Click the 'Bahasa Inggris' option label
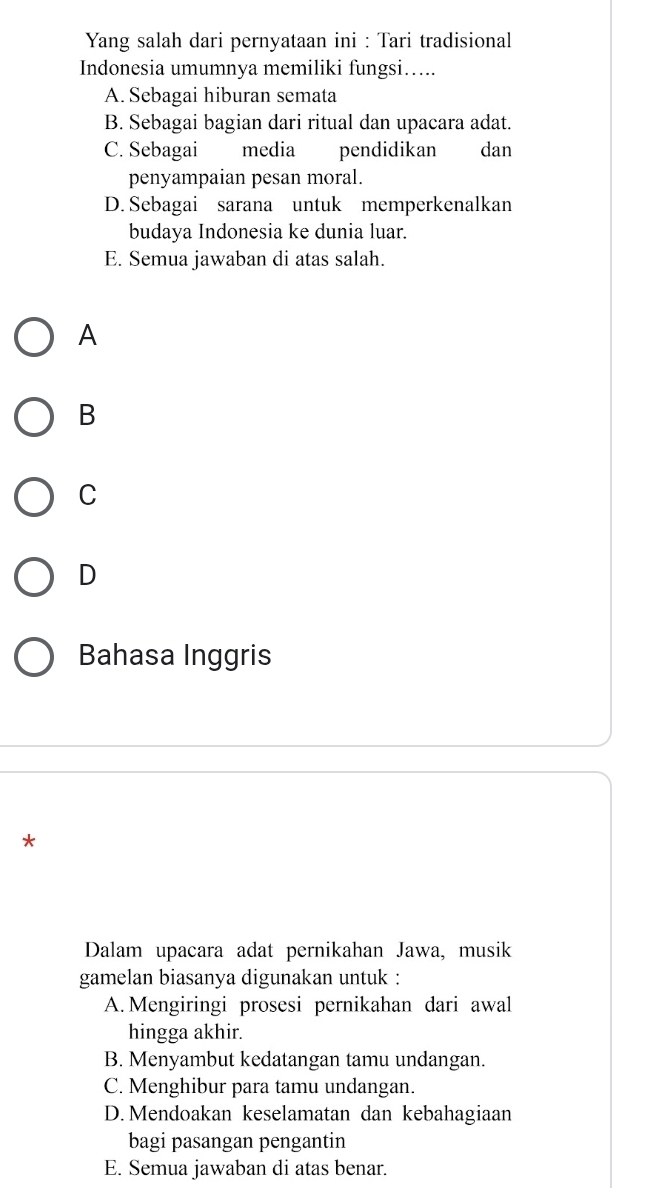This screenshot has height=1188, width=648. point(175,655)
